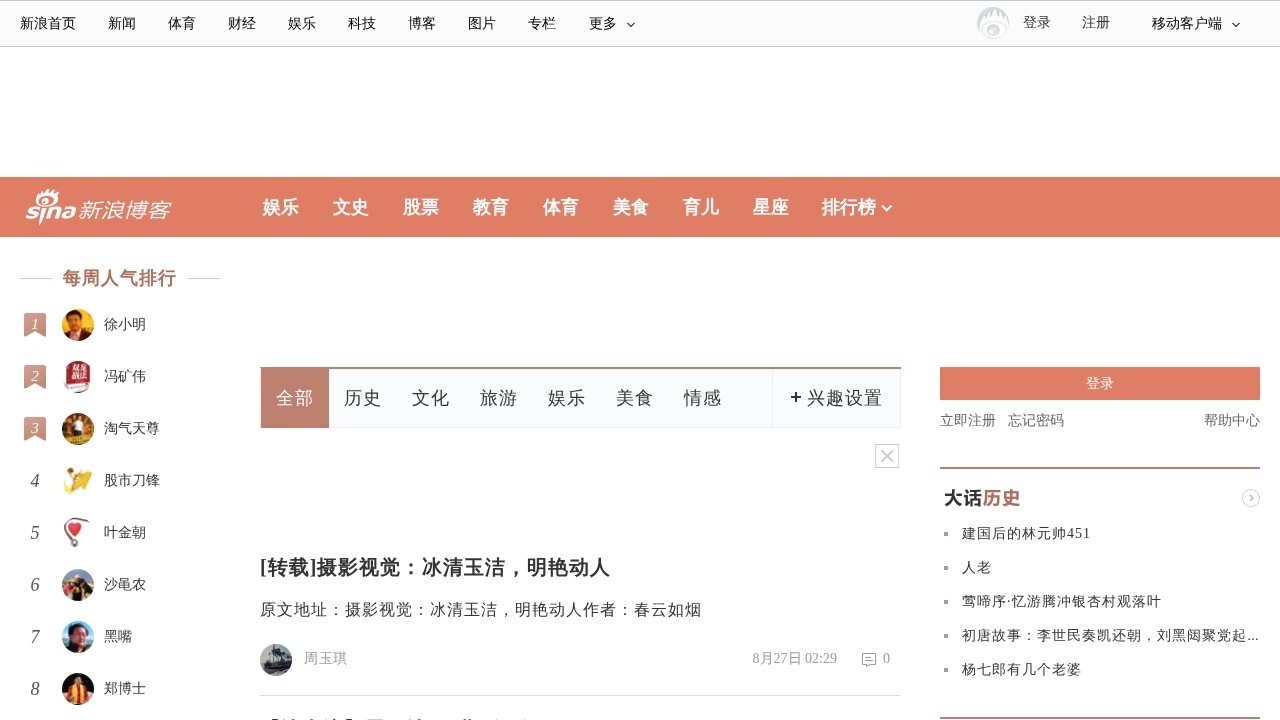Image resolution: width=1280 pixels, height=720 pixels.
Task: Open 美食 in the orange nav bar
Action: point(631,207)
